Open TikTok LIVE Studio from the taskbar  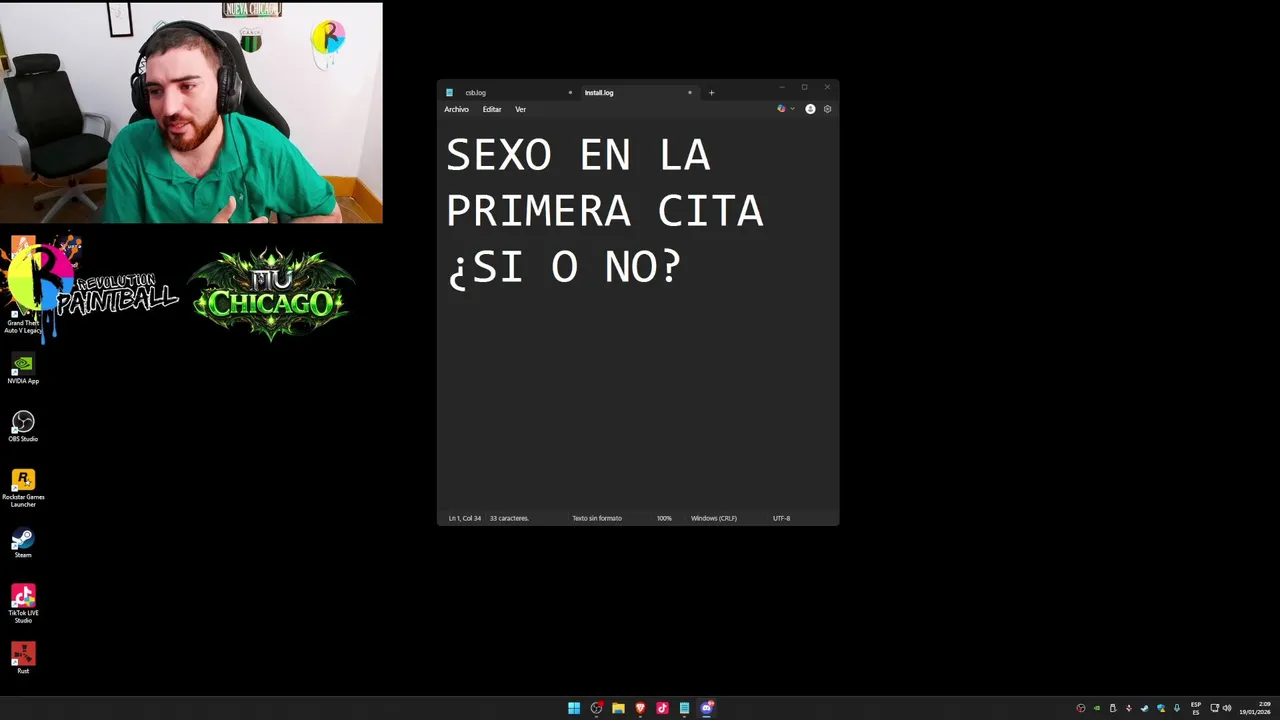662,708
